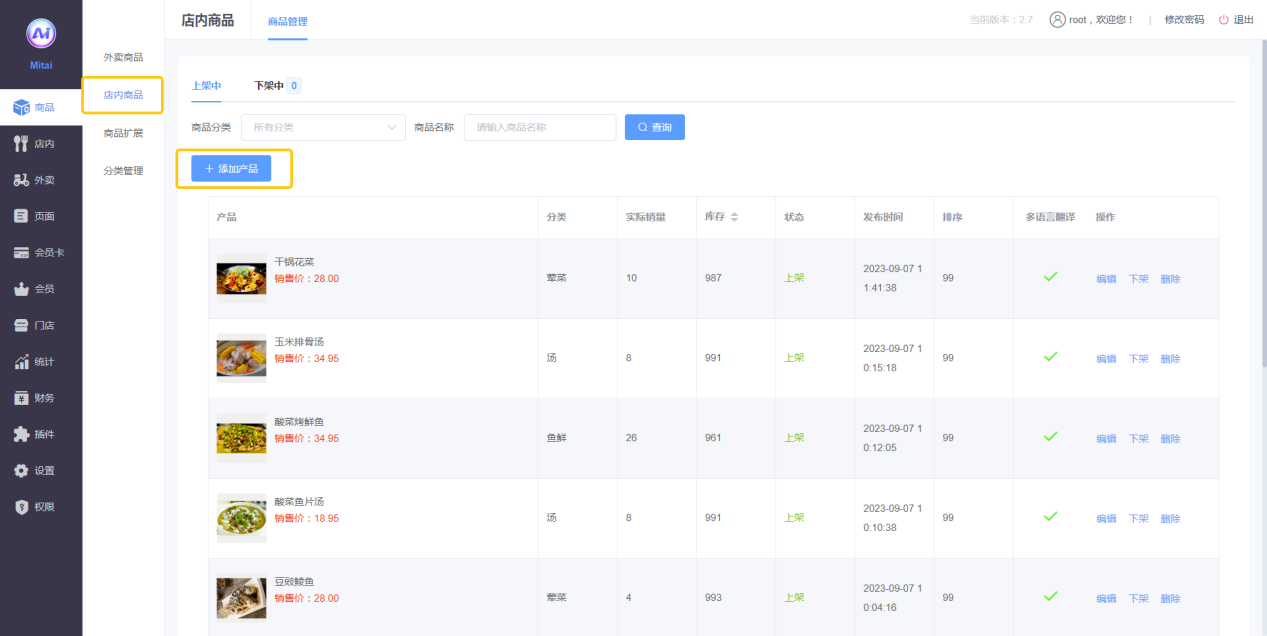1267x636 pixels.
Task: Open the 会员卡 card icon in sidebar
Action: (21, 253)
